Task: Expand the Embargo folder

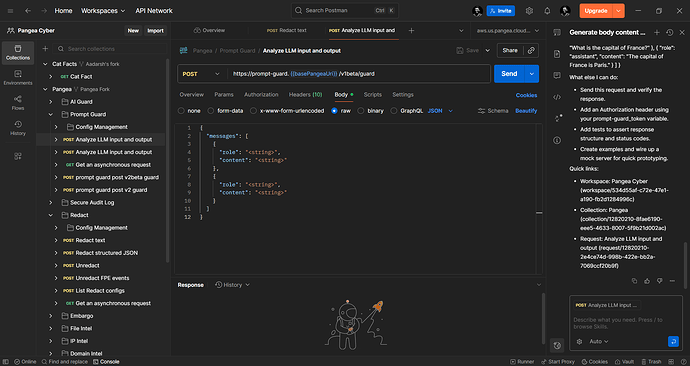Action: click(x=51, y=316)
